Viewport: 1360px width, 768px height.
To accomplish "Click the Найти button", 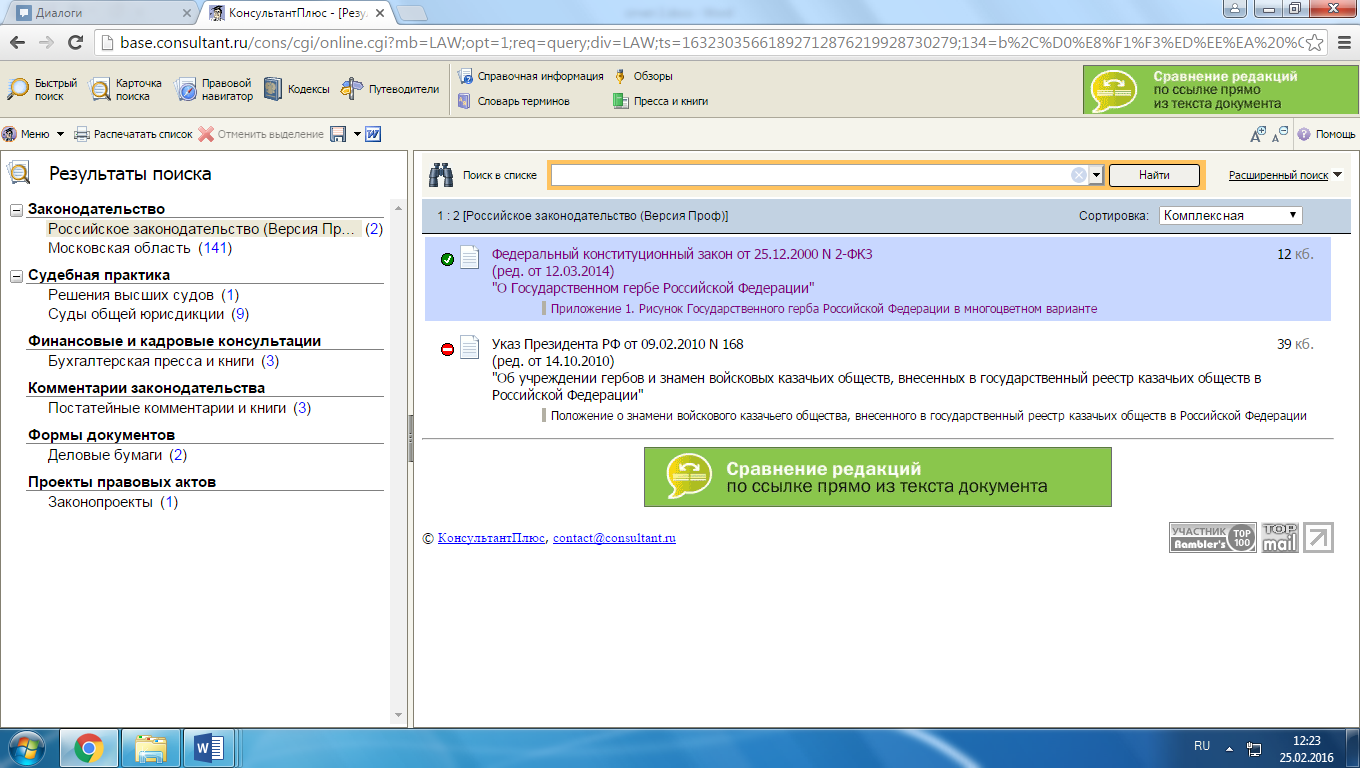I will pyautogui.click(x=1154, y=175).
